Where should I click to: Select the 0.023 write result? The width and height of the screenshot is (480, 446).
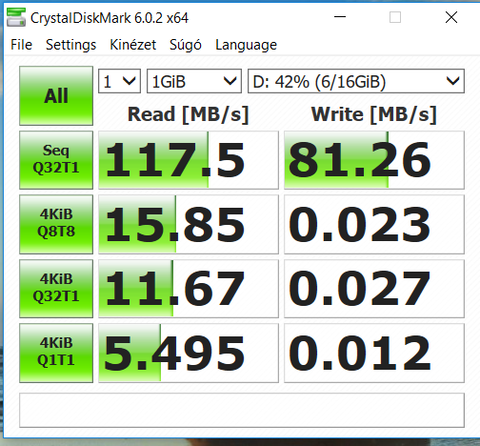pyautogui.click(x=374, y=224)
